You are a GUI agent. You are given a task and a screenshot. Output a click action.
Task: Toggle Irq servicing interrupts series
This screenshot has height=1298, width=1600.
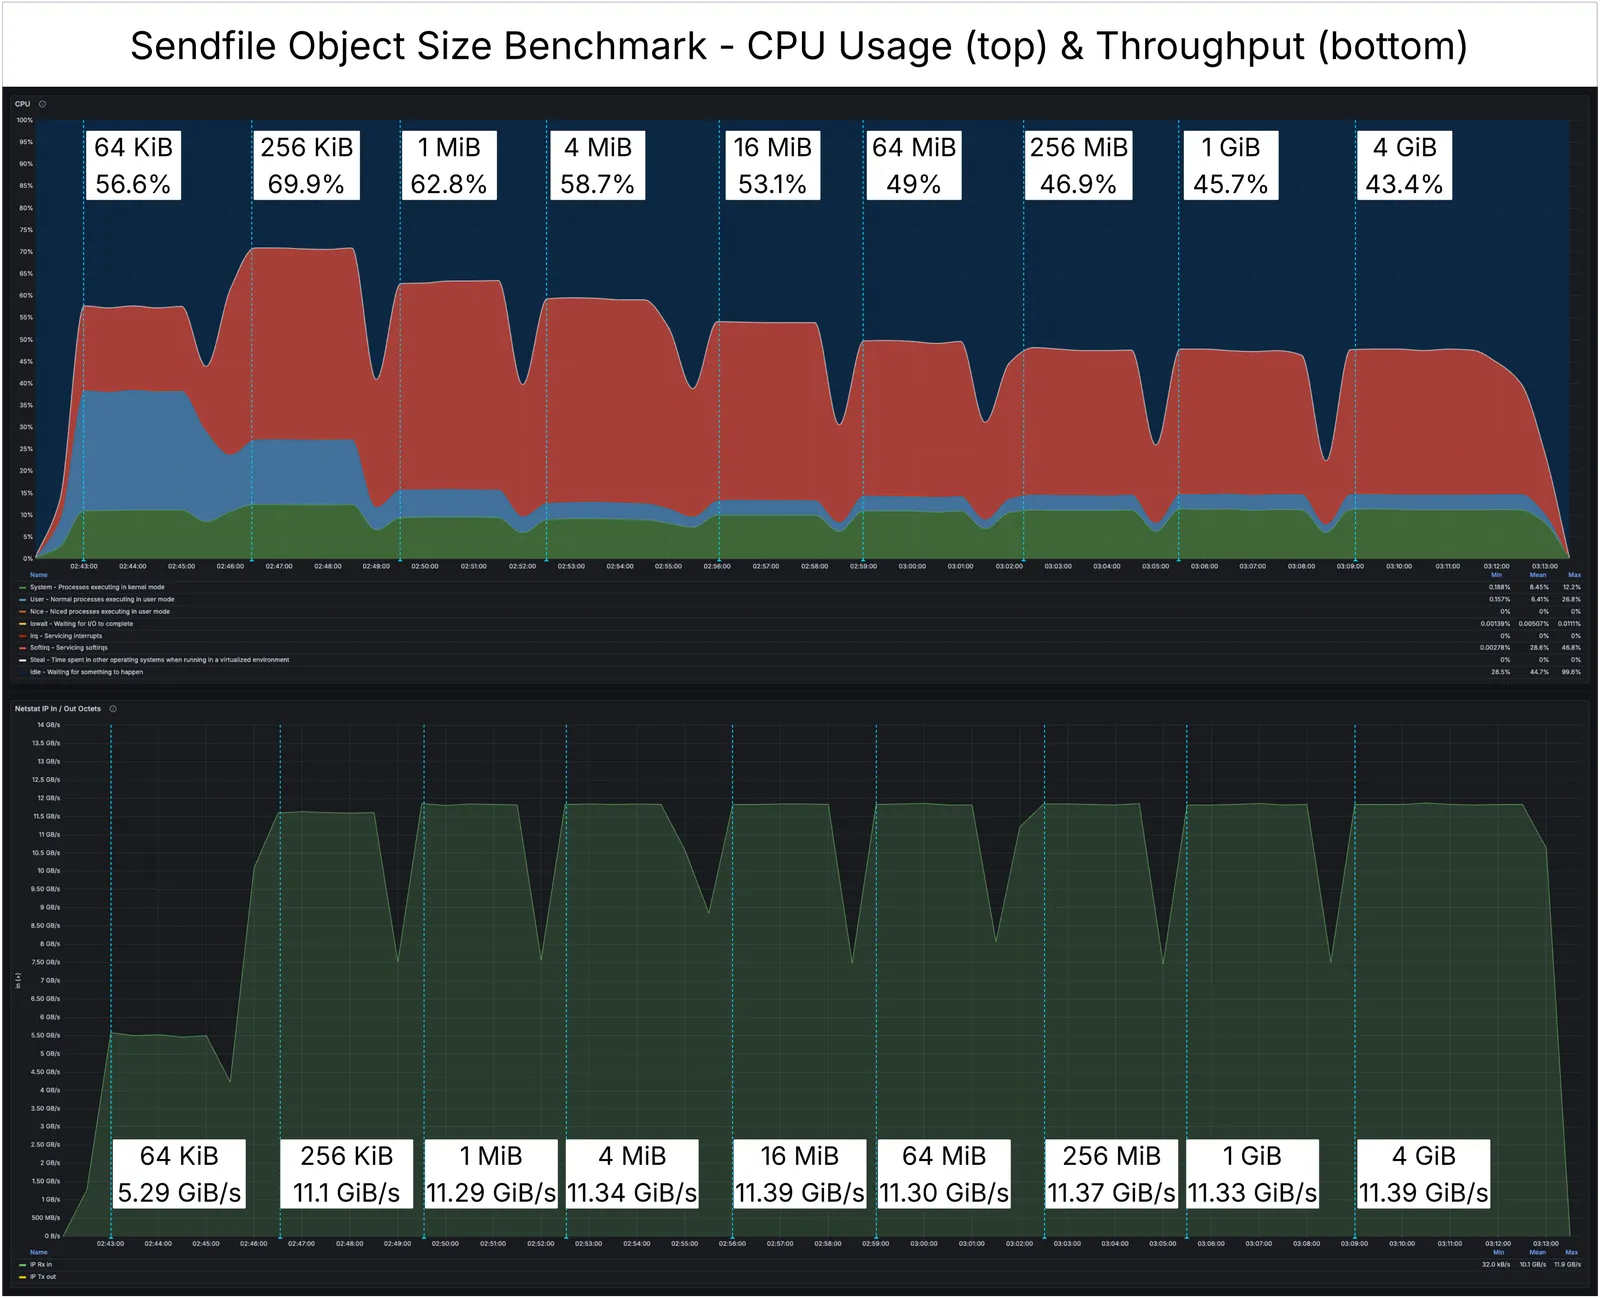66,636
